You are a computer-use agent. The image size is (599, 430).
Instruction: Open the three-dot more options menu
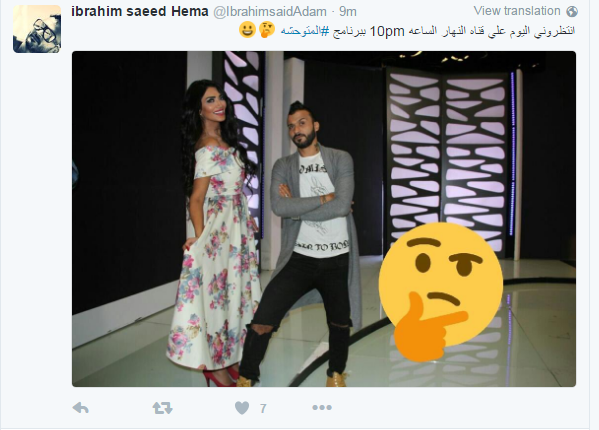pyautogui.click(x=322, y=408)
